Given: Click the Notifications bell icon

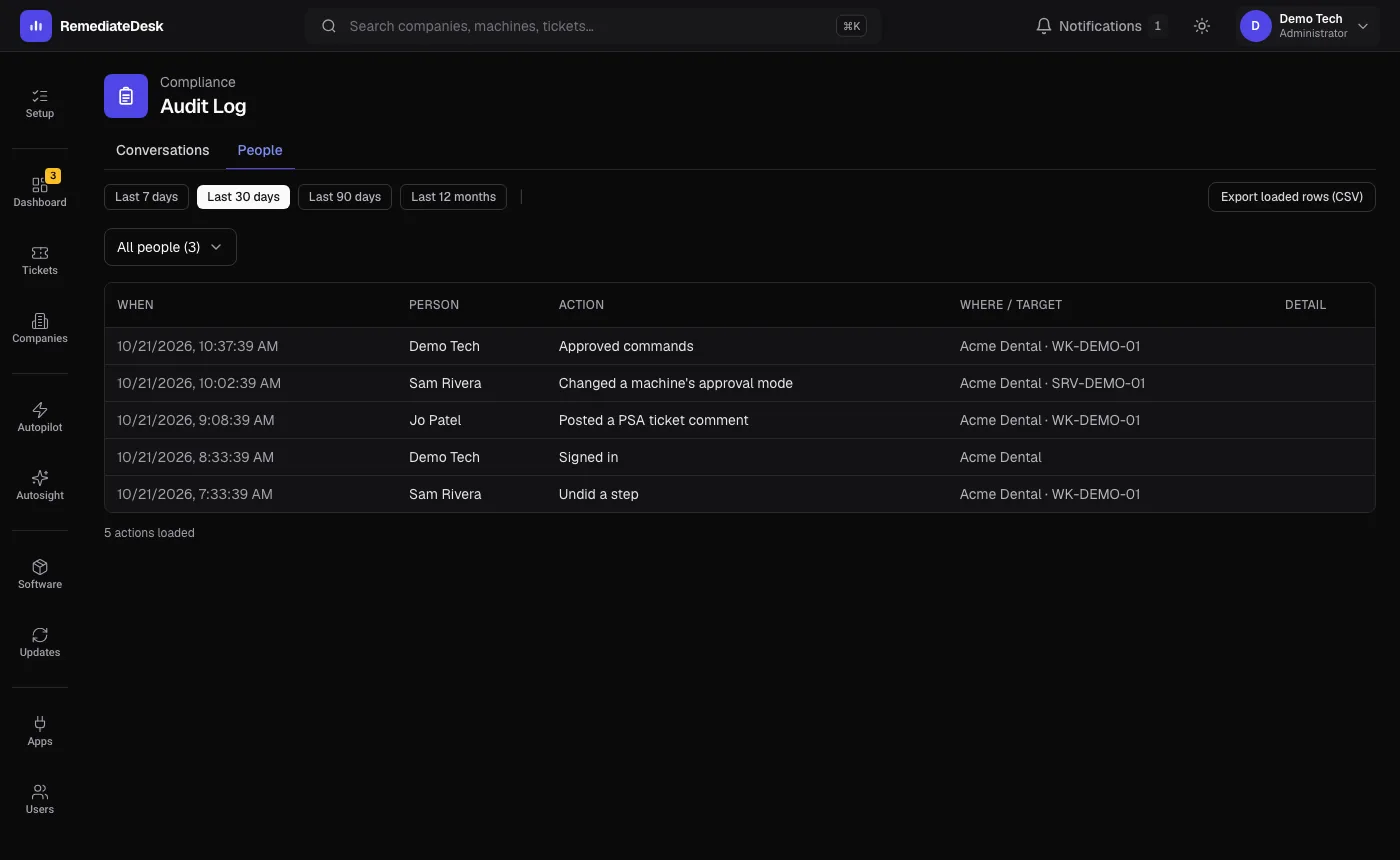Looking at the screenshot, I should pyautogui.click(x=1044, y=26).
